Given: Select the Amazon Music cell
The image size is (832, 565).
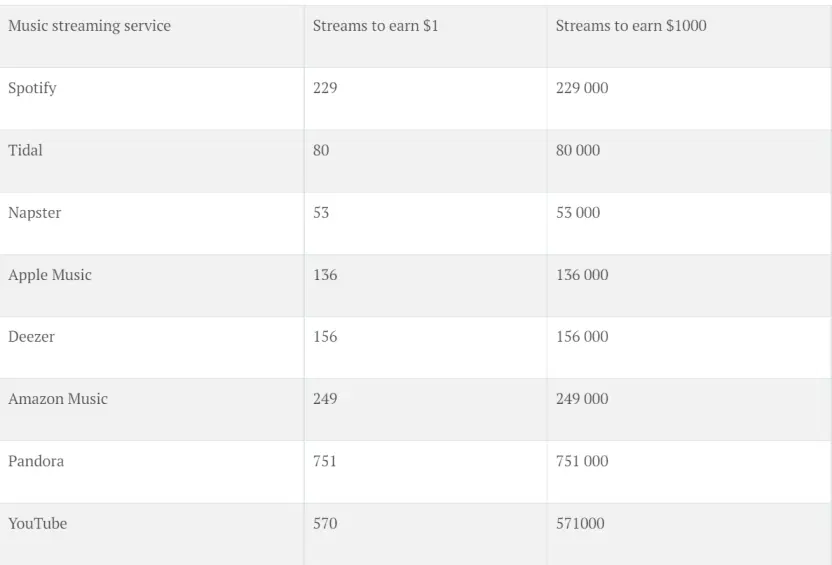Looking at the screenshot, I should coord(58,399).
